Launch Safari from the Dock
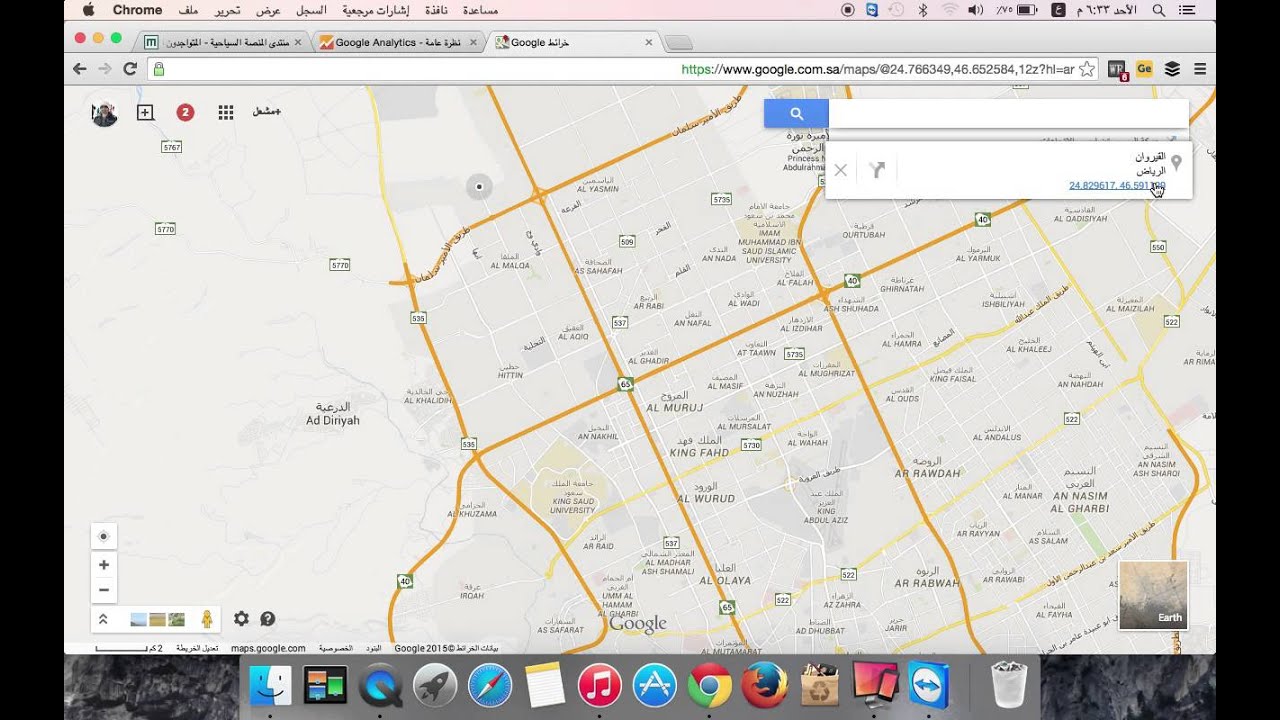Screen dimensions: 1280x720 click(x=490, y=686)
